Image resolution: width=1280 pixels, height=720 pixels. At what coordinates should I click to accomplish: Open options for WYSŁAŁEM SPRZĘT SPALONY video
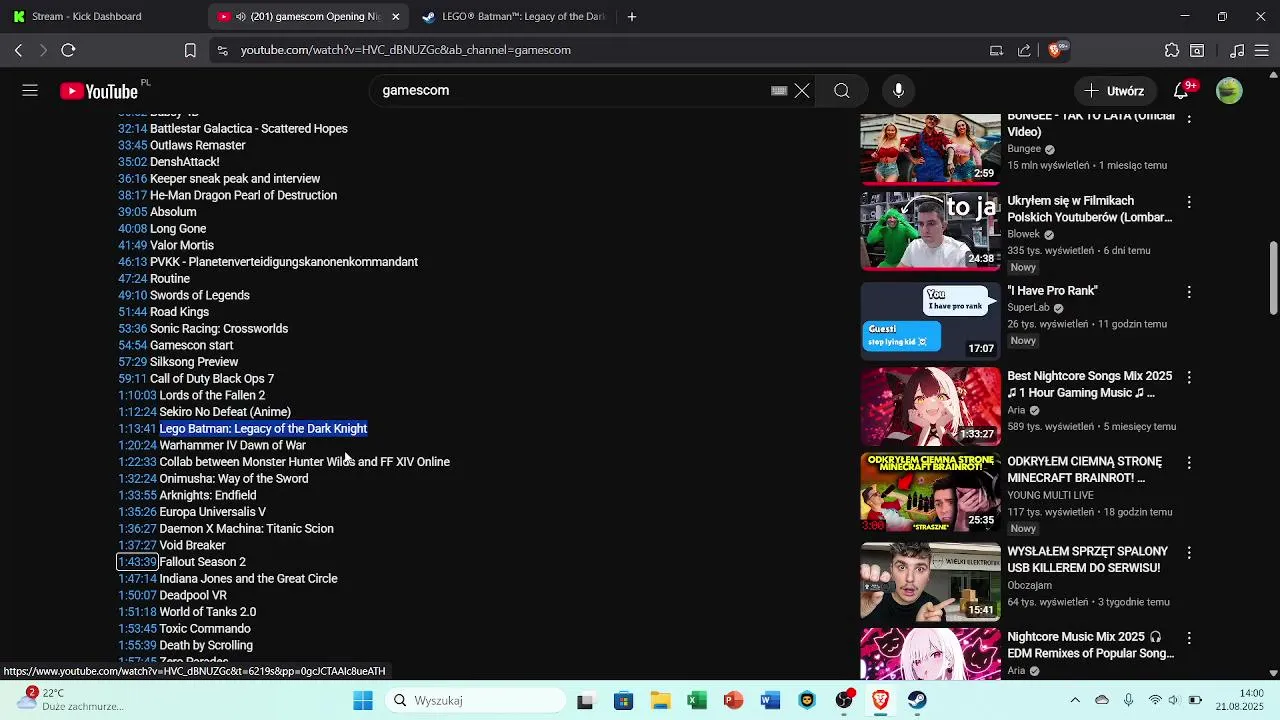coord(1189,552)
